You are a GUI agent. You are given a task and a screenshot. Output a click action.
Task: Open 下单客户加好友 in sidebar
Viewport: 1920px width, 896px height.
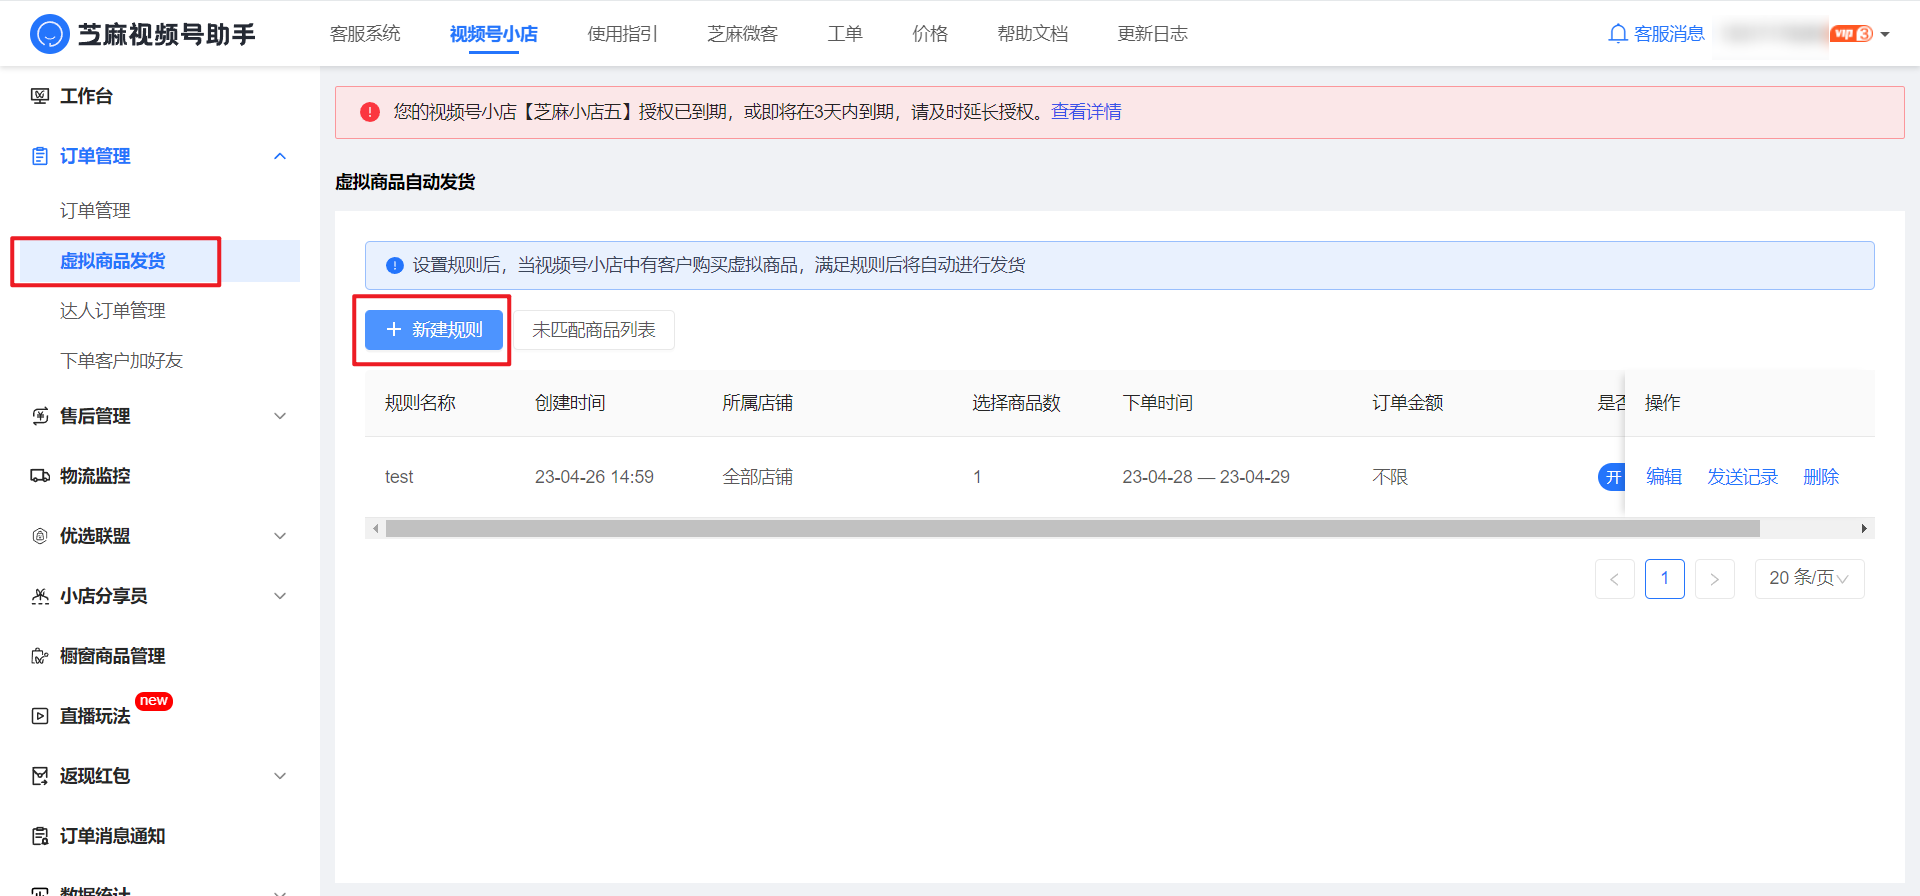[x=121, y=361]
